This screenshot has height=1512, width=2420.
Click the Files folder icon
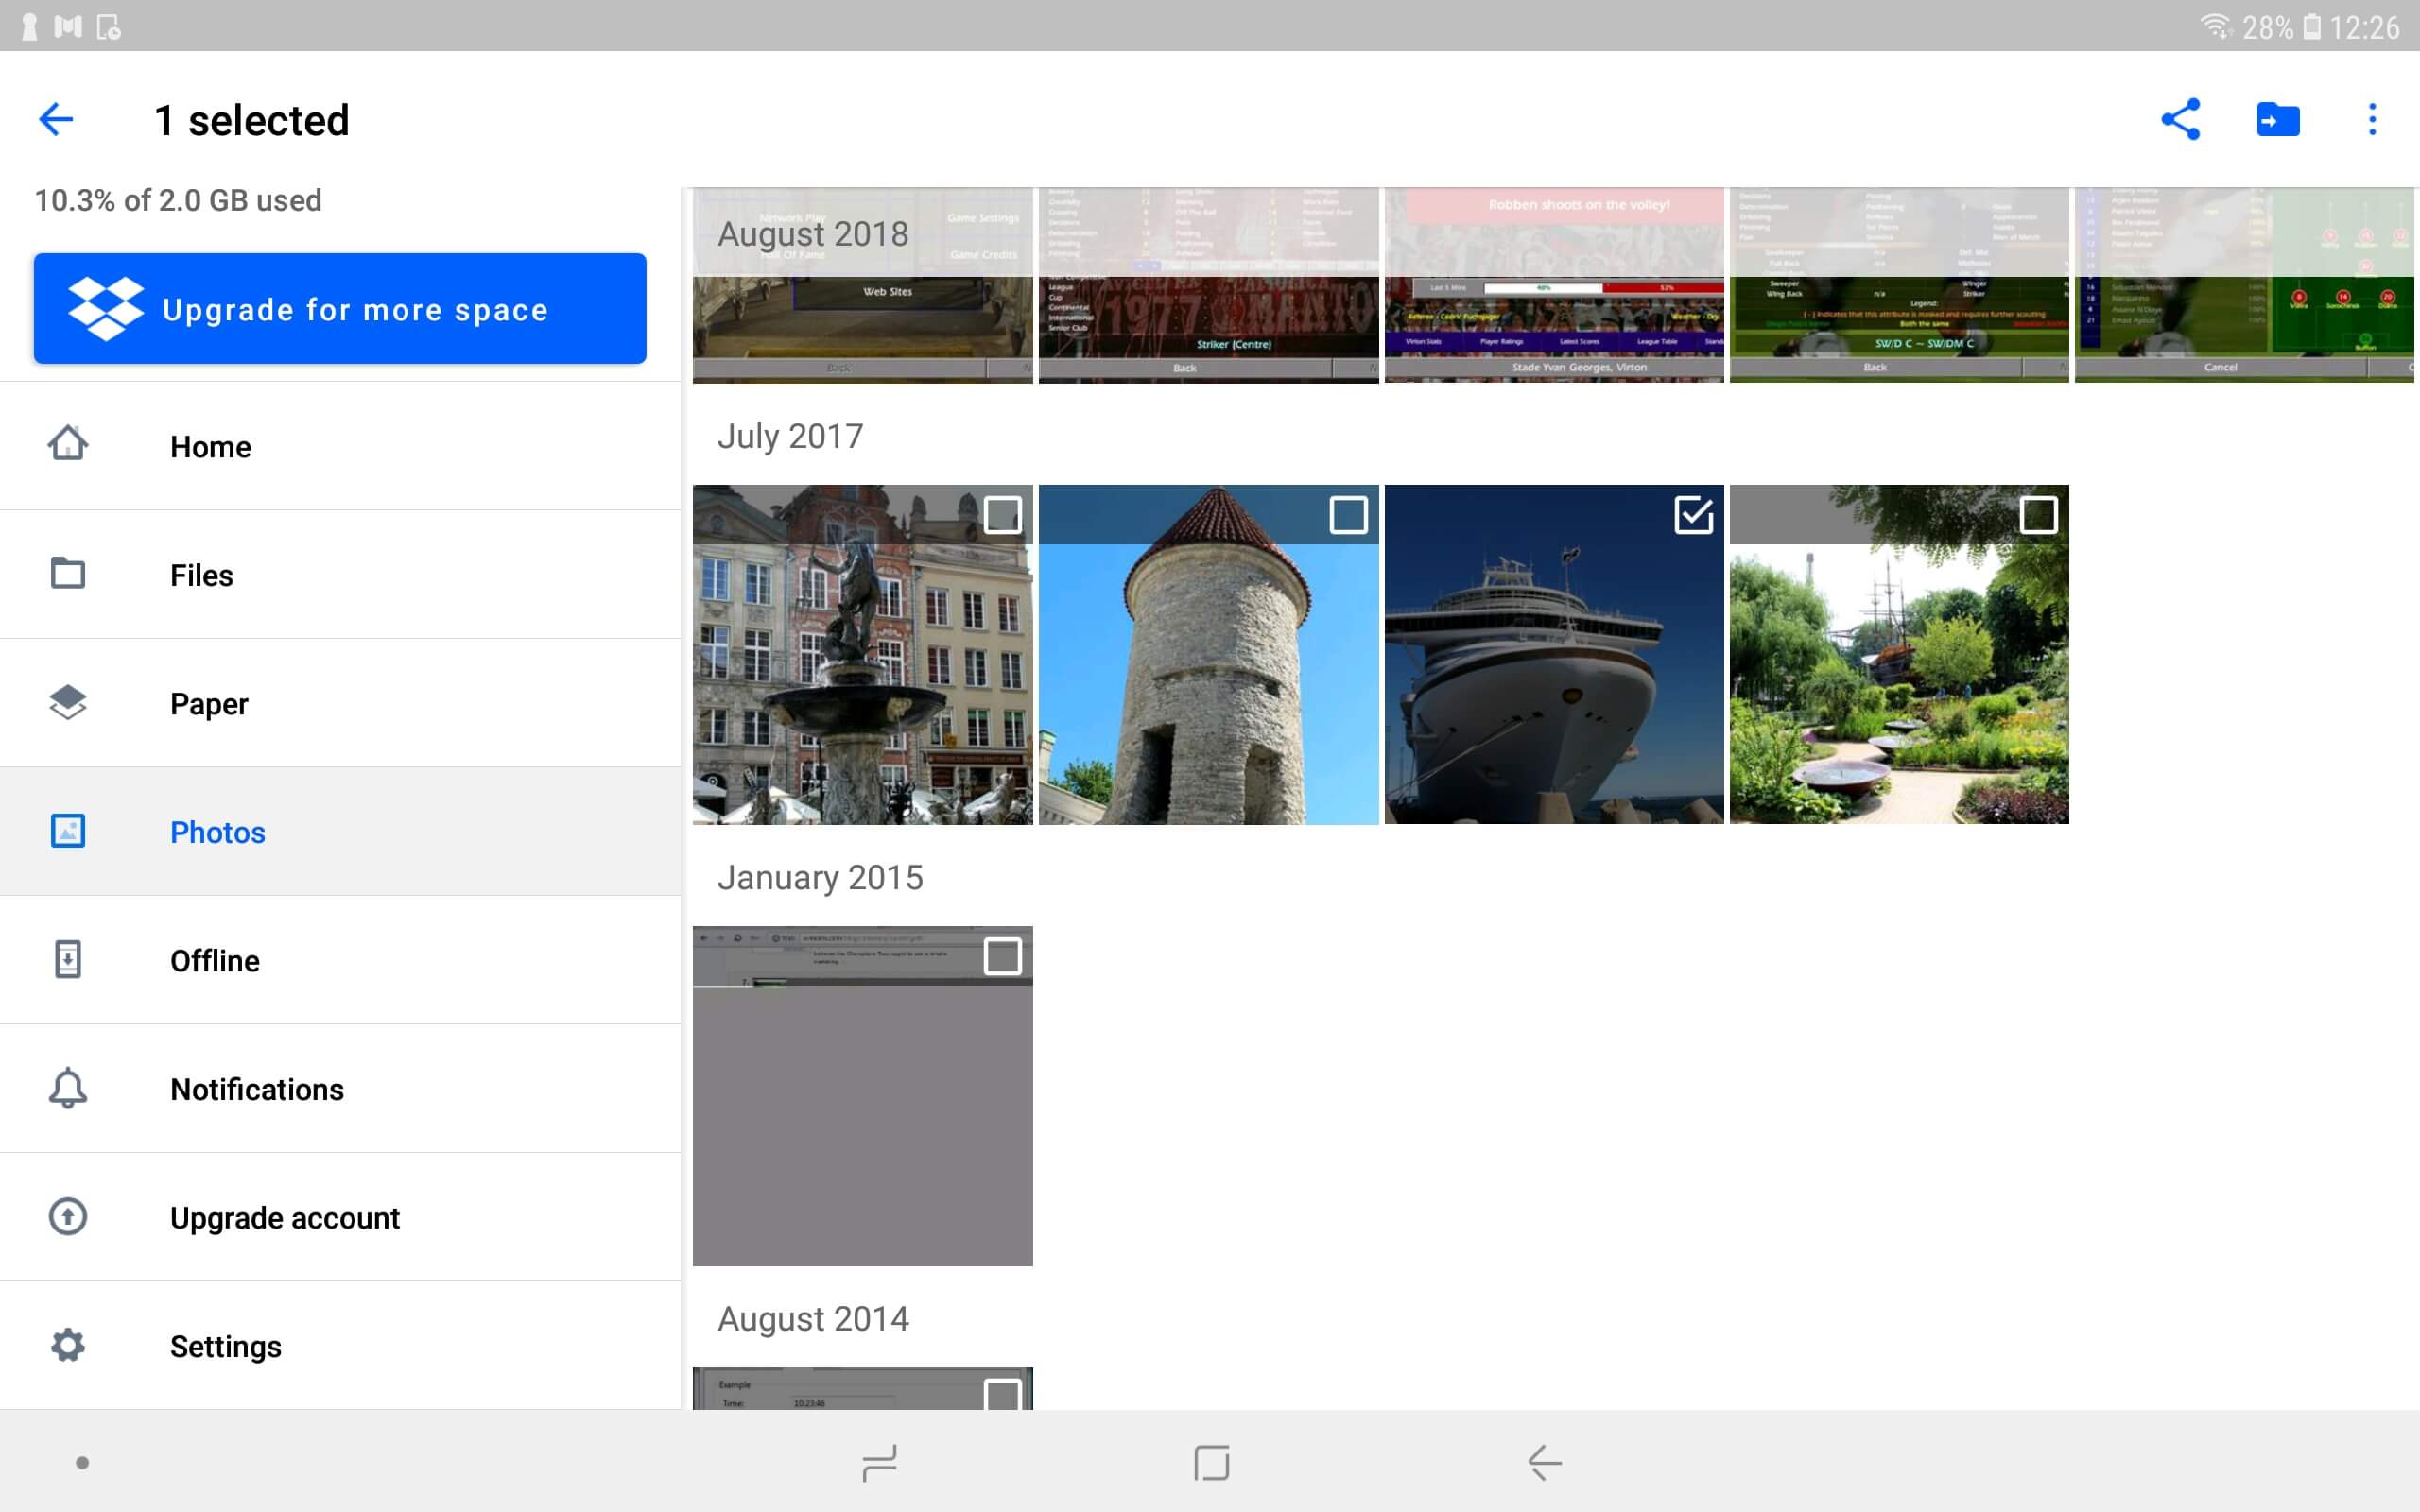click(68, 573)
